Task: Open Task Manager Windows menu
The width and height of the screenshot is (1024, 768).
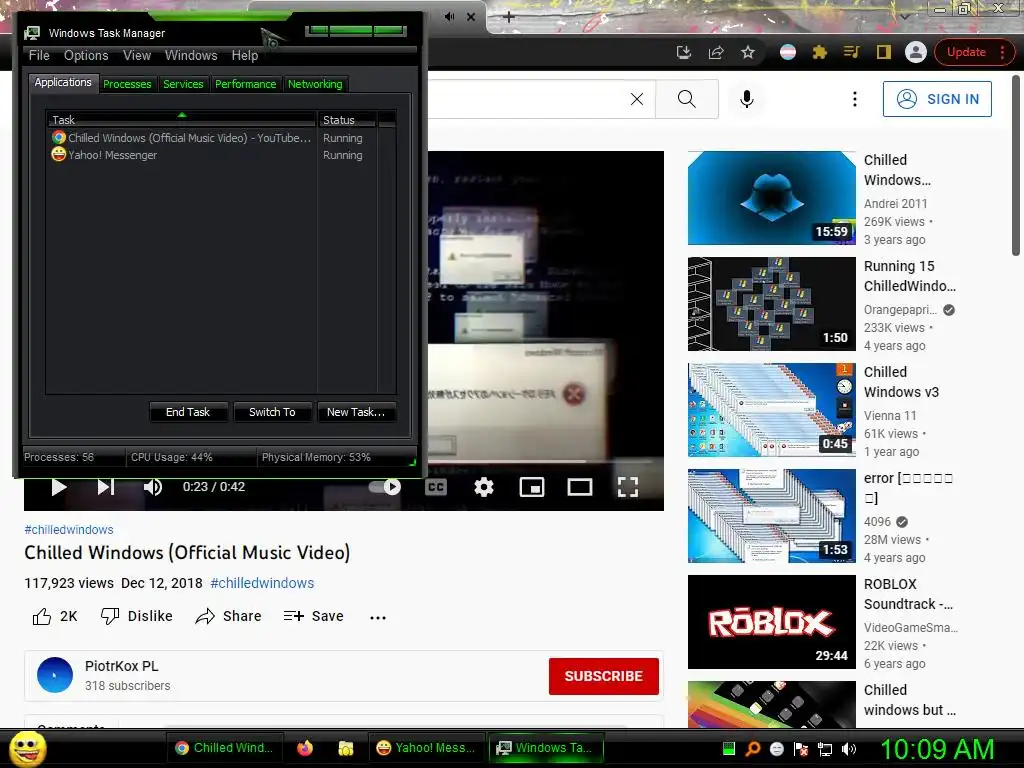Action: point(191,56)
